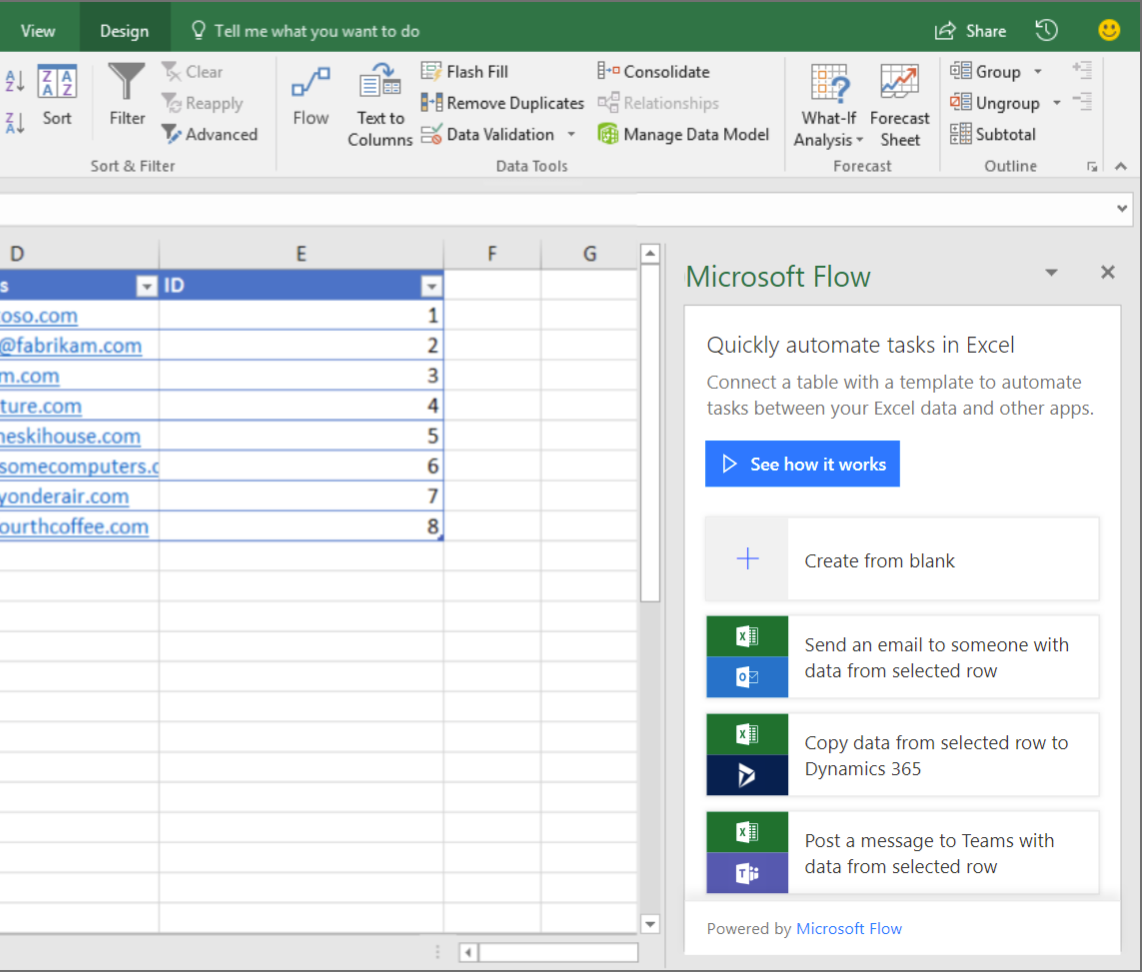The width and height of the screenshot is (1142, 972).
Task: Click in the Tell me search box
Action: (x=320, y=30)
